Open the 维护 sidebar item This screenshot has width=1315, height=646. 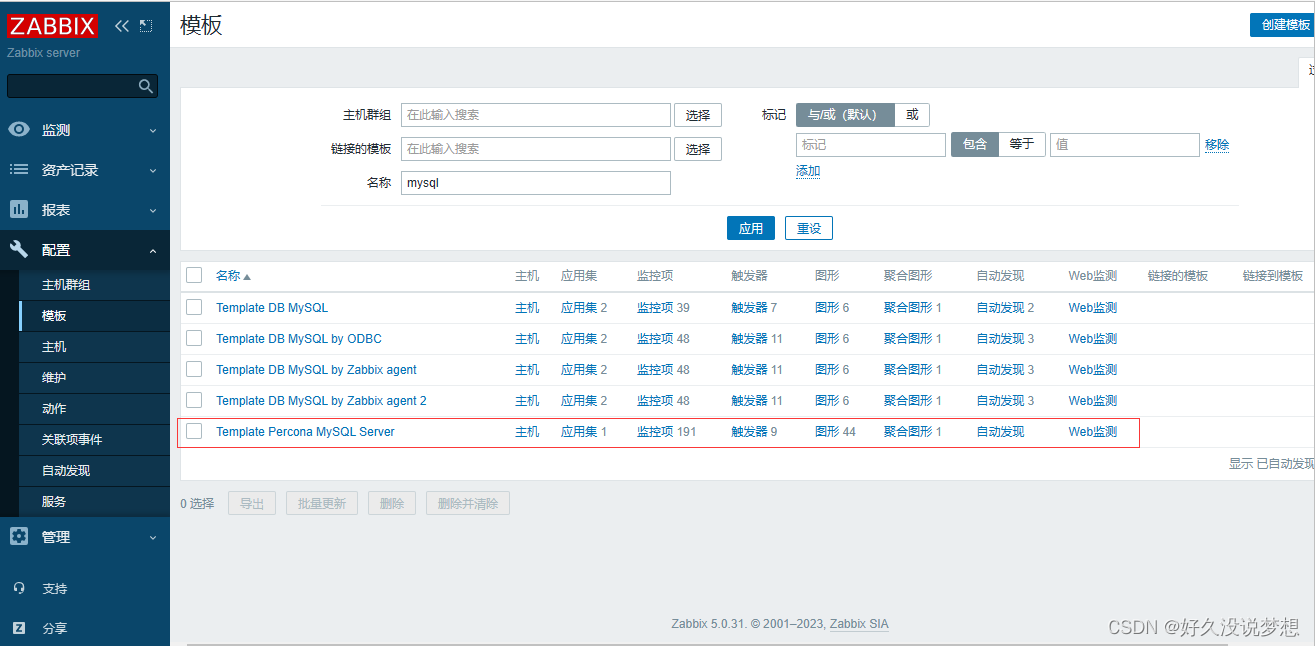54,378
